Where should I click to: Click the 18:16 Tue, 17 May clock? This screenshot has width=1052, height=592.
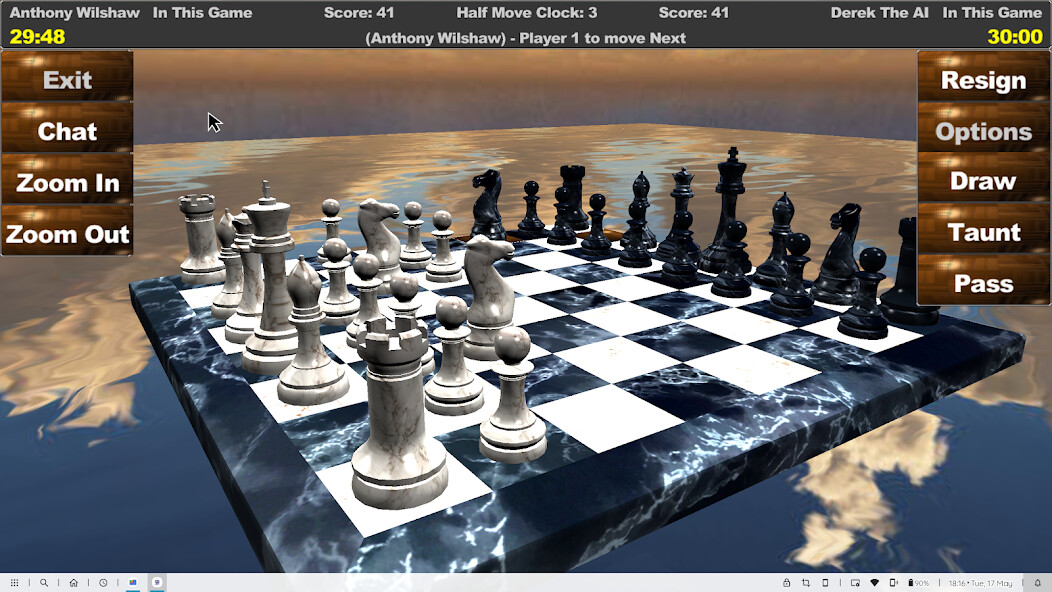(980, 583)
